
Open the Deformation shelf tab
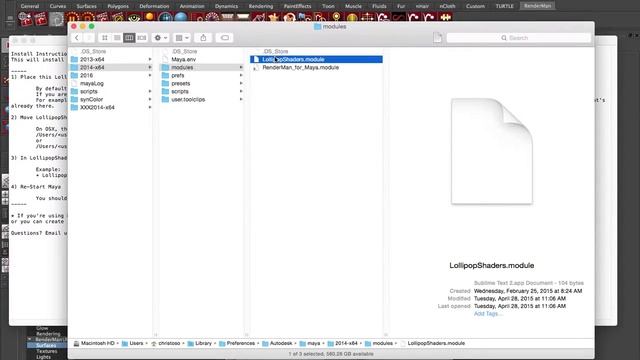click(154, 6)
